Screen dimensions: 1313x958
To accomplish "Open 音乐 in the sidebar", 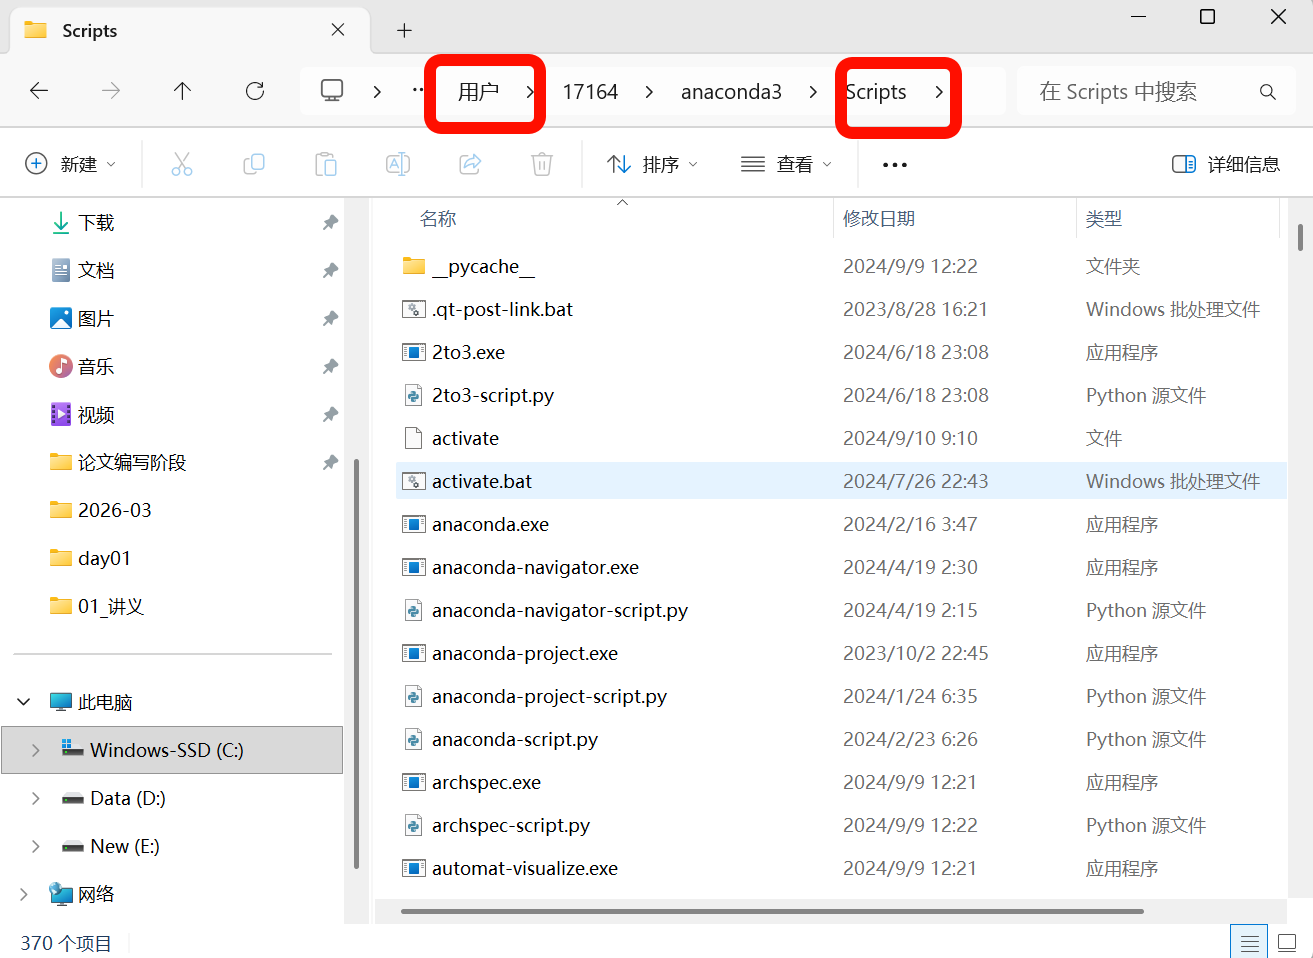I will click(96, 367).
